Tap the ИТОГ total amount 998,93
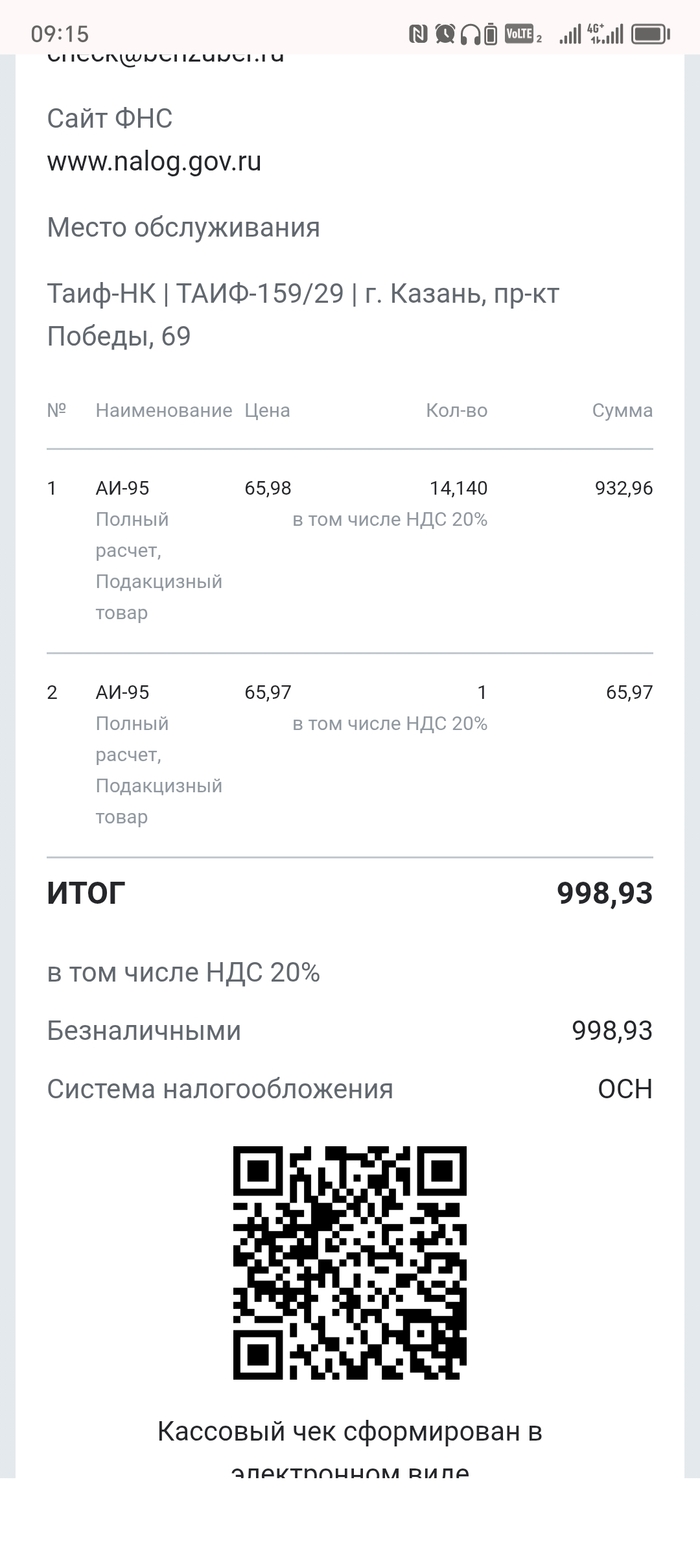This screenshot has width=700, height=1556. [604, 894]
